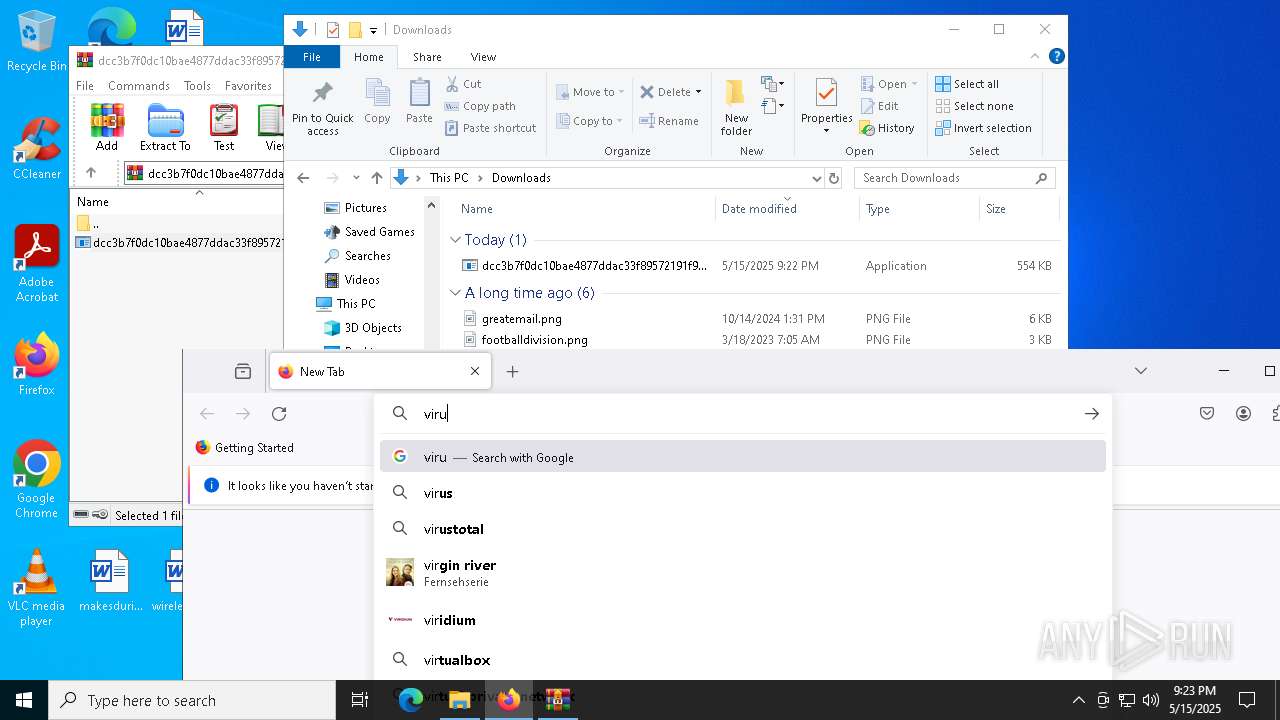The height and width of the screenshot is (720, 1280).
Task: Select viridium search suggestion
Action: pos(743,620)
